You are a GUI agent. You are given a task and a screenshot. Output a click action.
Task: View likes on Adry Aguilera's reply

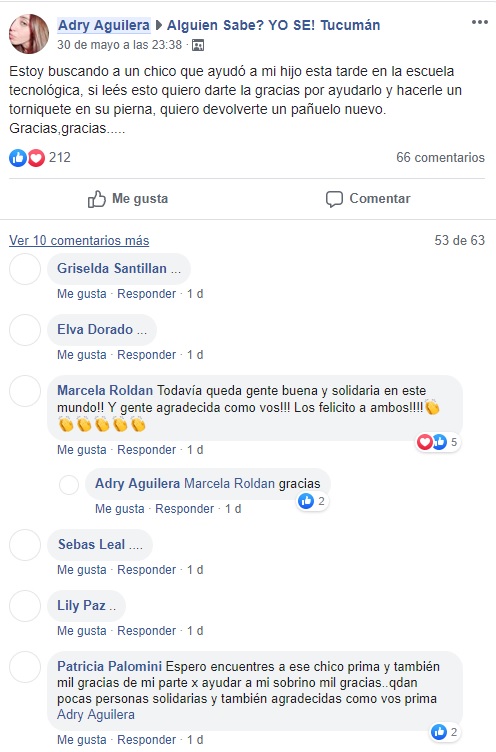(312, 502)
